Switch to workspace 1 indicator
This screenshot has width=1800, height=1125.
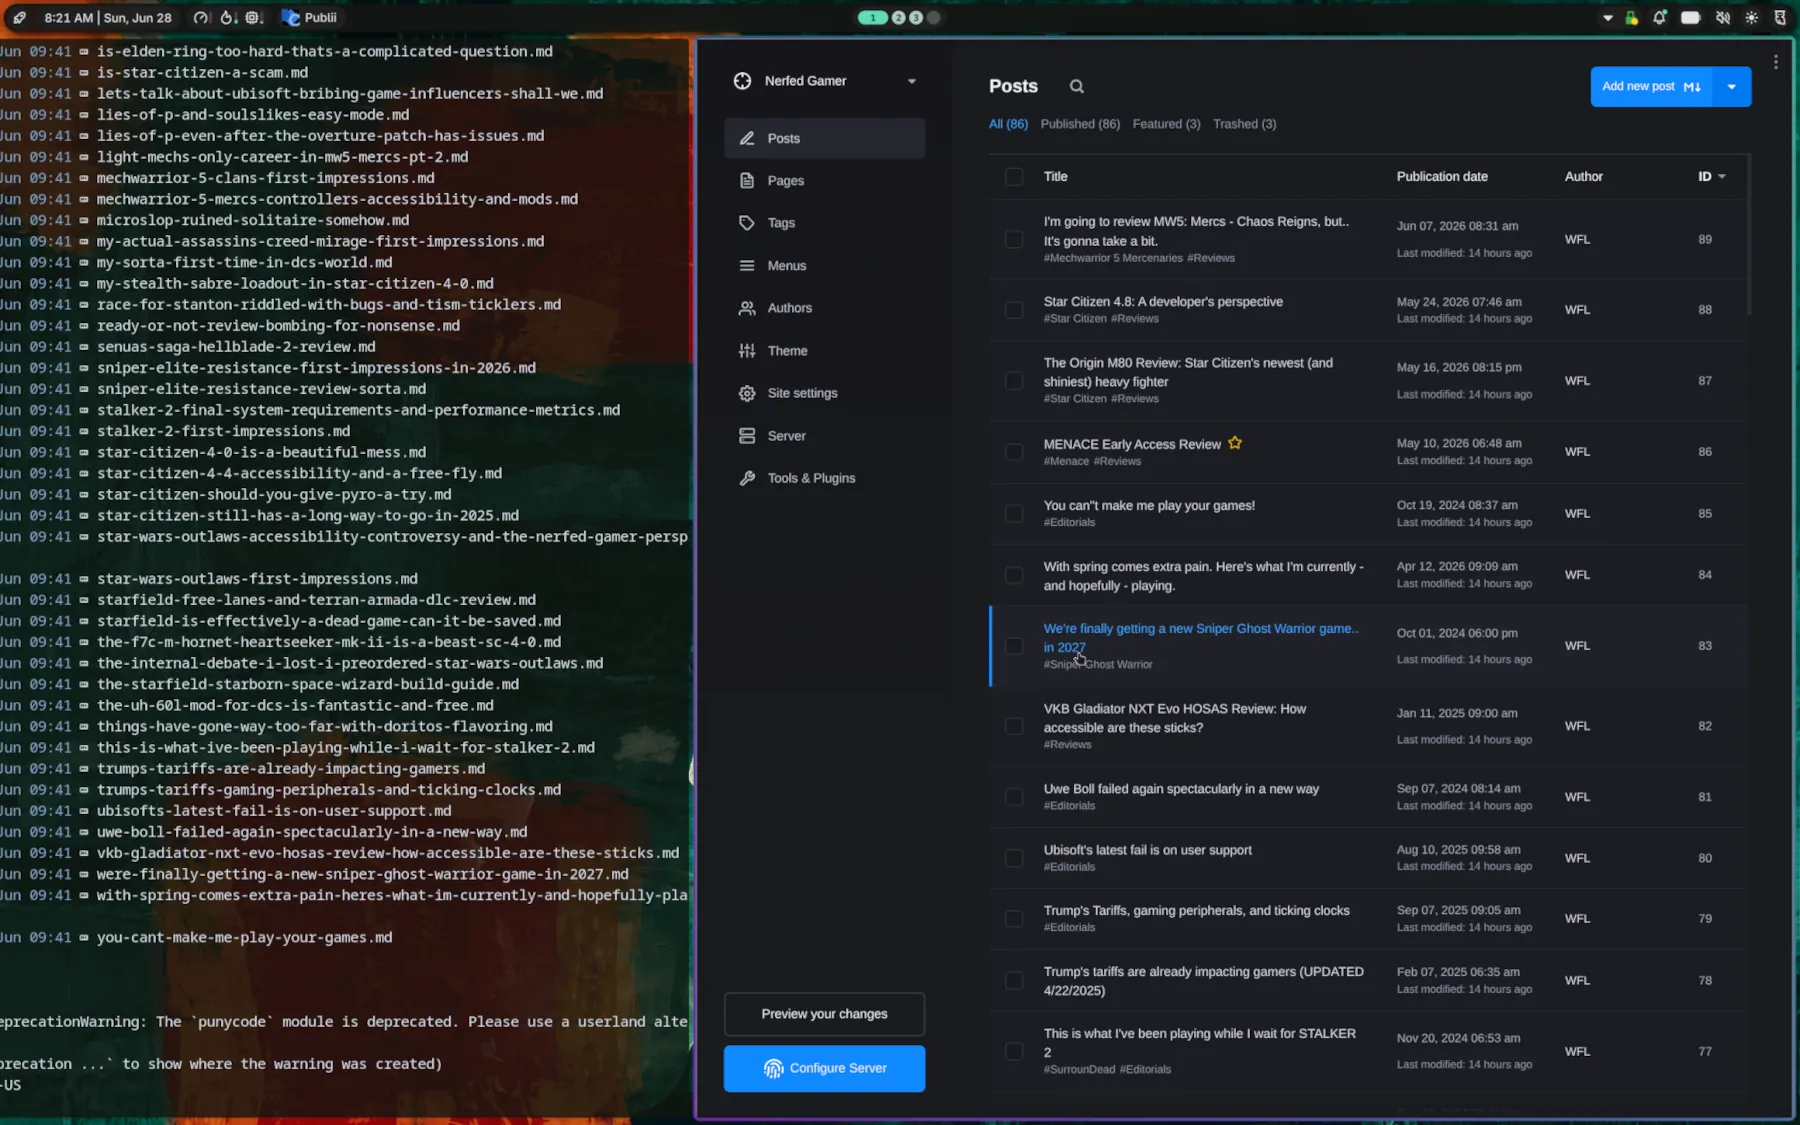pyautogui.click(x=873, y=17)
